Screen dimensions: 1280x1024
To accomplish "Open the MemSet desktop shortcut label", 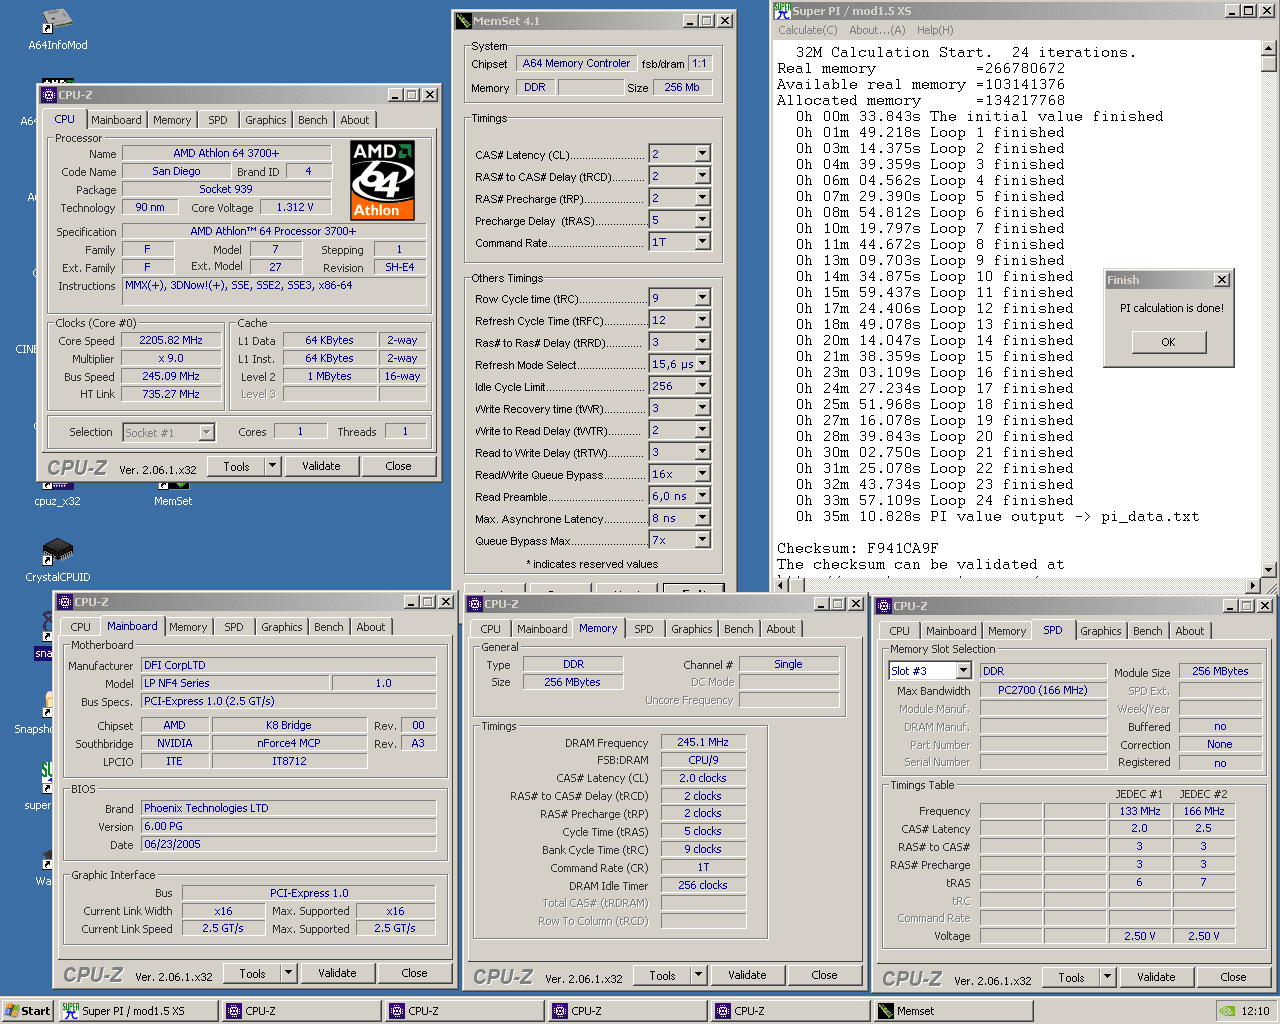I will coord(173,501).
